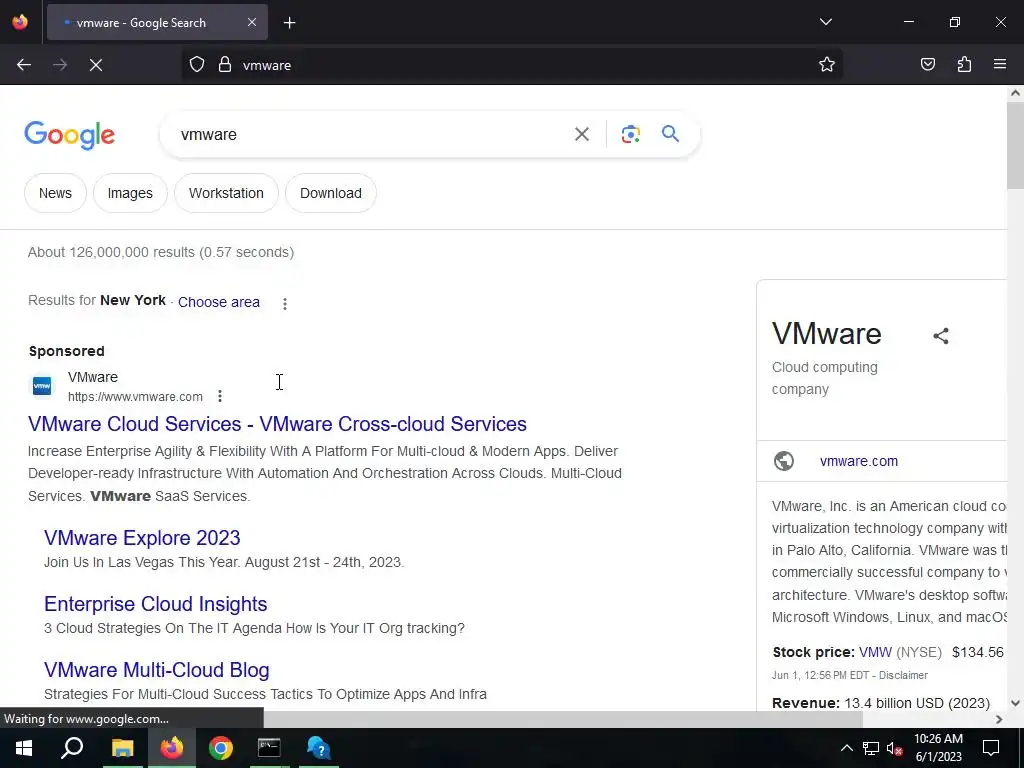Show hidden system tray icons

[846, 748]
